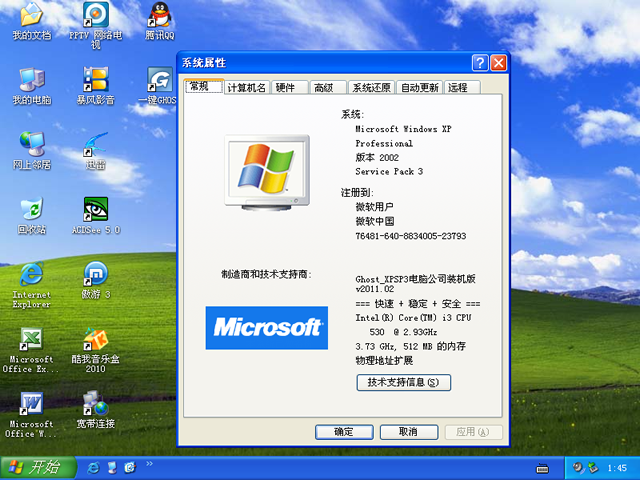The image size is (640, 480).
Task: Switch to the 自动更新 tab
Action: click(419, 87)
